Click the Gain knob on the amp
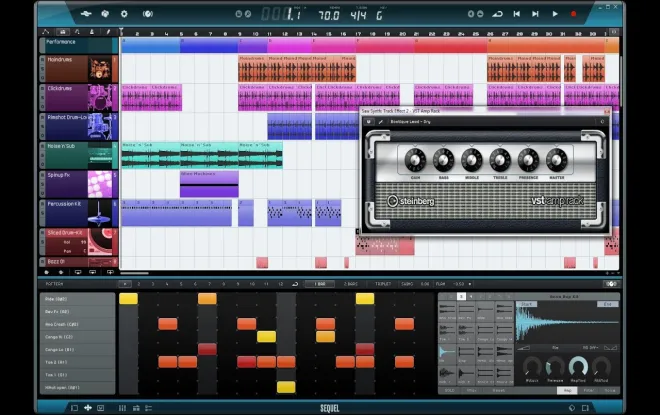Image resolution: width=660 pixels, height=415 pixels. pos(415,160)
